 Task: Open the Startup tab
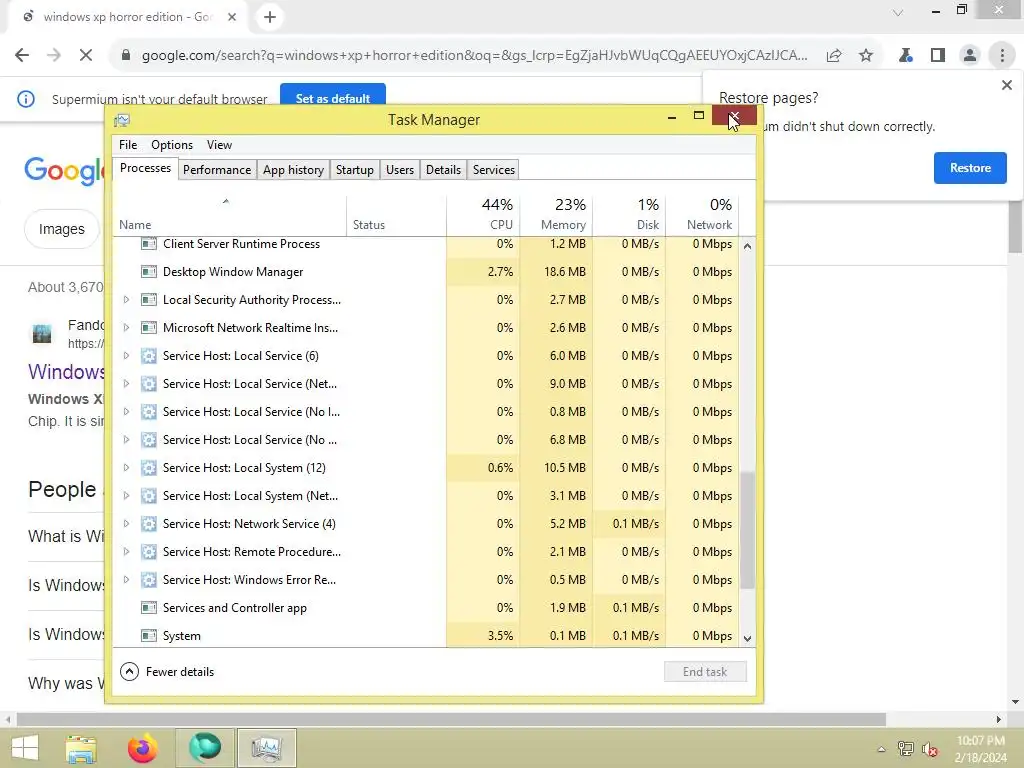(355, 170)
